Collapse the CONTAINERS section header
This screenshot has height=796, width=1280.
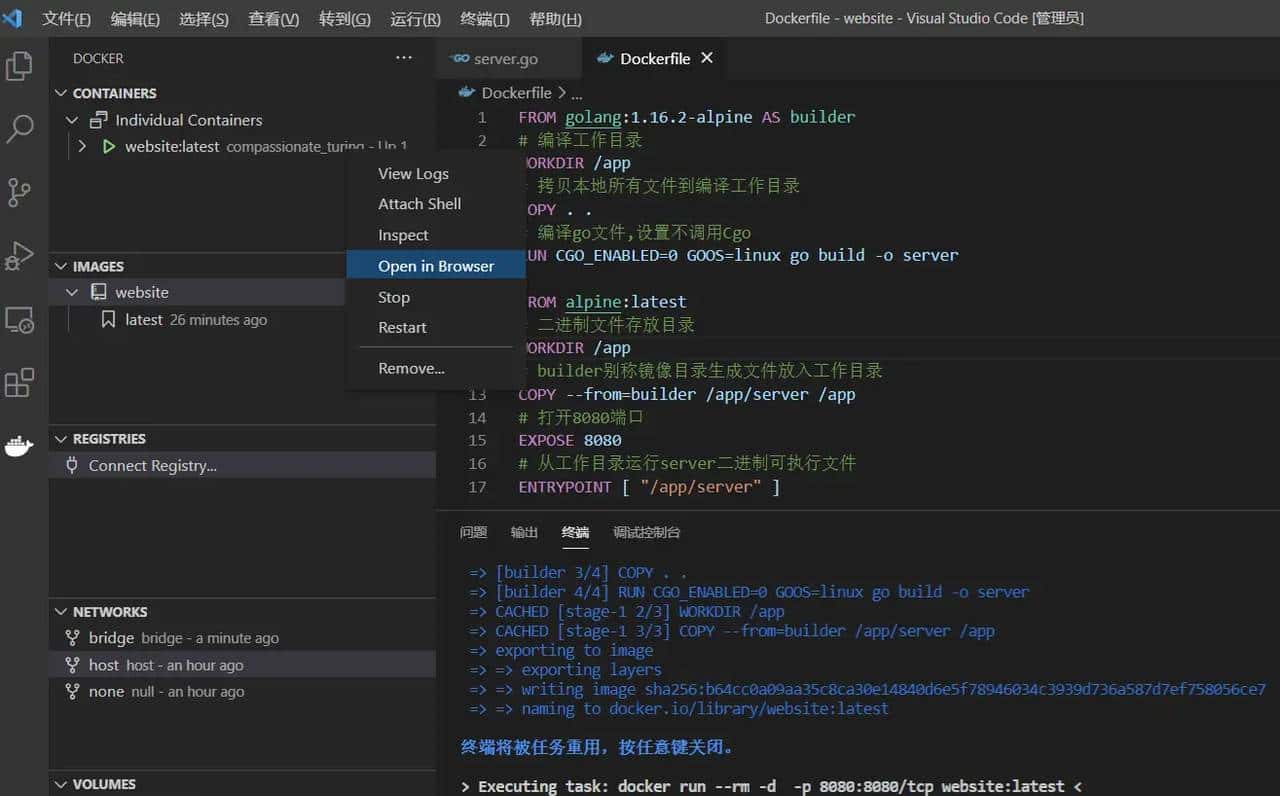[60, 92]
